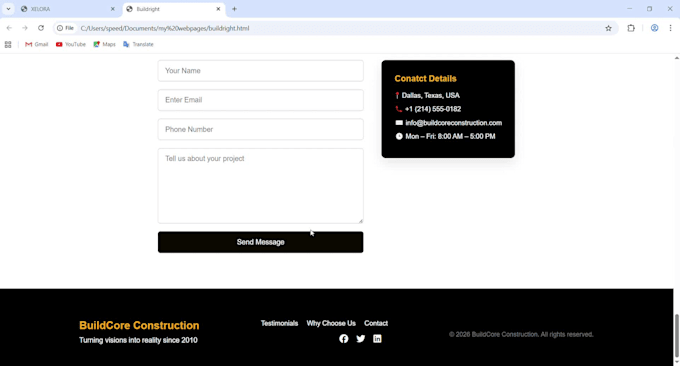Image resolution: width=680 pixels, height=366 pixels.
Task: Reload the page with the refresh icon
Action: coord(41,28)
